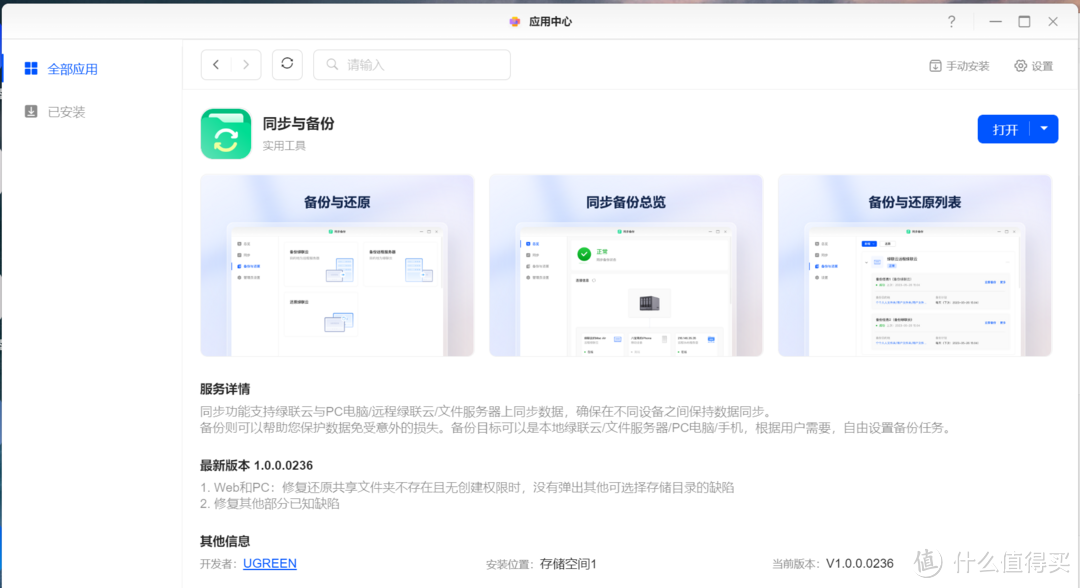Open the UGREEN developer link
Screen dimensions: 1080x588
pyautogui.click(x=269, y=563)
